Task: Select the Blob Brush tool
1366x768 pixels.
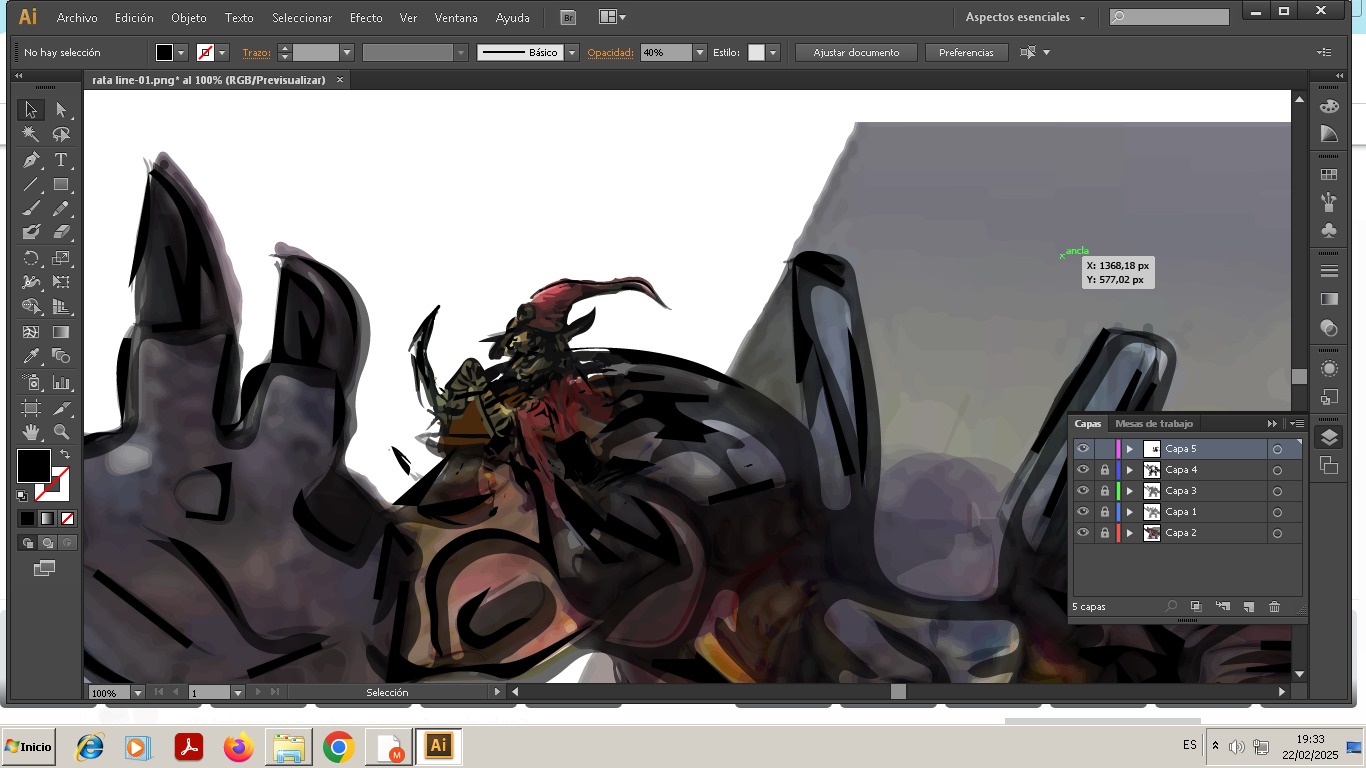Action: [31, 232]
